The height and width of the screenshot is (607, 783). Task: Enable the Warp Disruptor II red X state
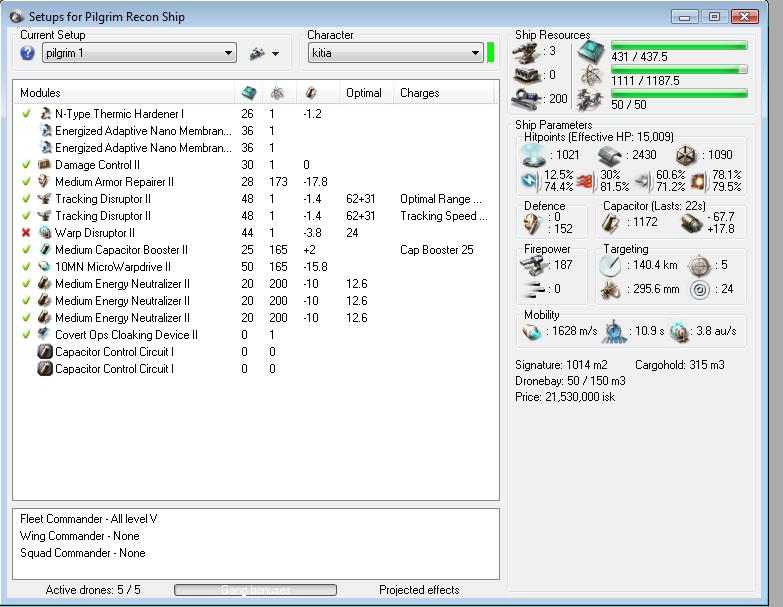point(26,233)
